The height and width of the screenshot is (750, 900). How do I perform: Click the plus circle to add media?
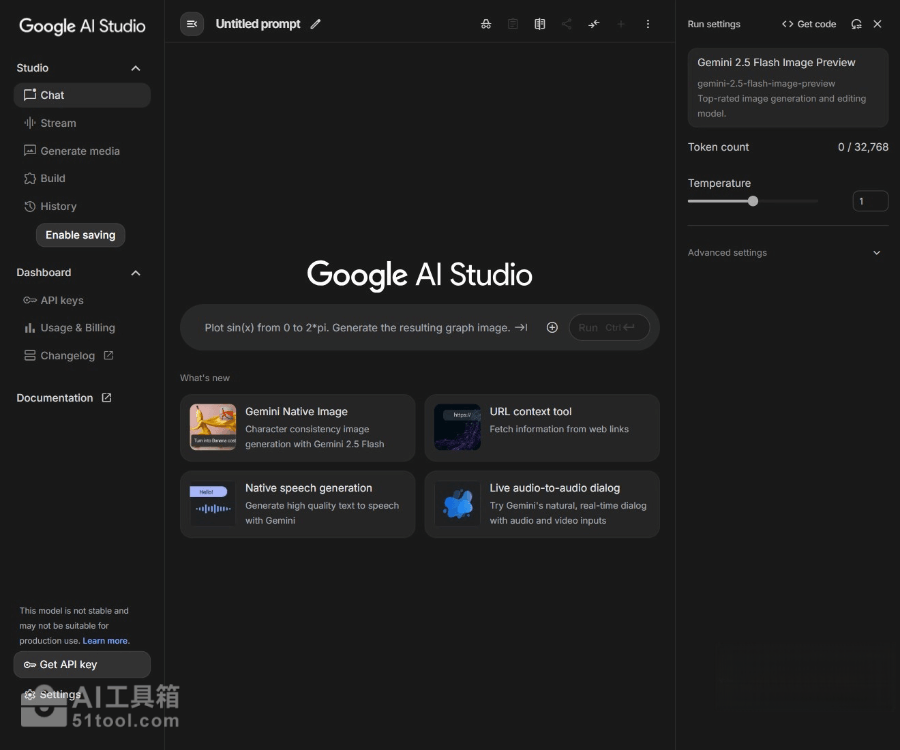[x=552, y=327]
